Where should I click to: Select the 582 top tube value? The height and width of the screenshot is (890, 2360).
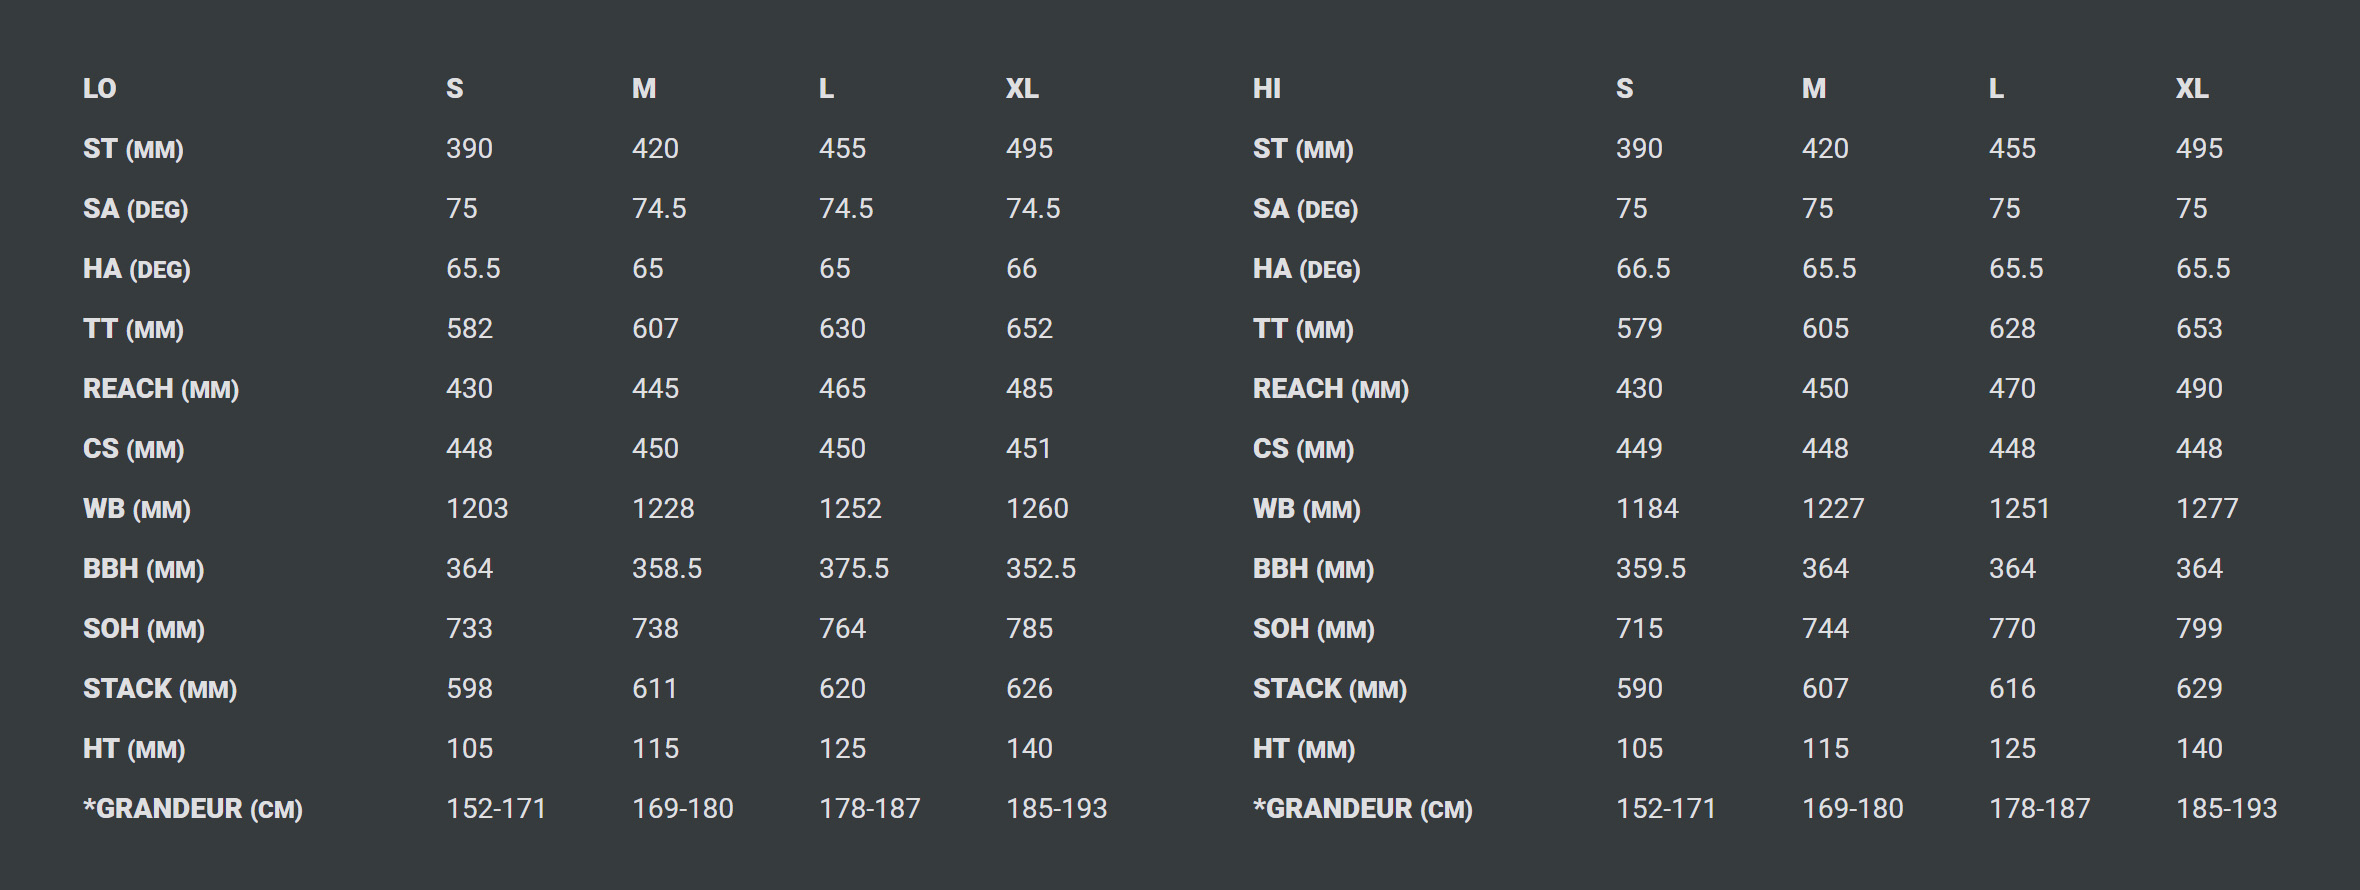click(x=469, y=329)
